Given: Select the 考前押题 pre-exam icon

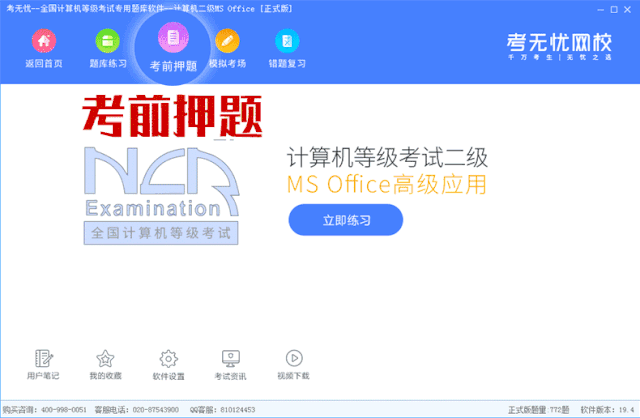Looking at the screenshot, I should [173, 38].
